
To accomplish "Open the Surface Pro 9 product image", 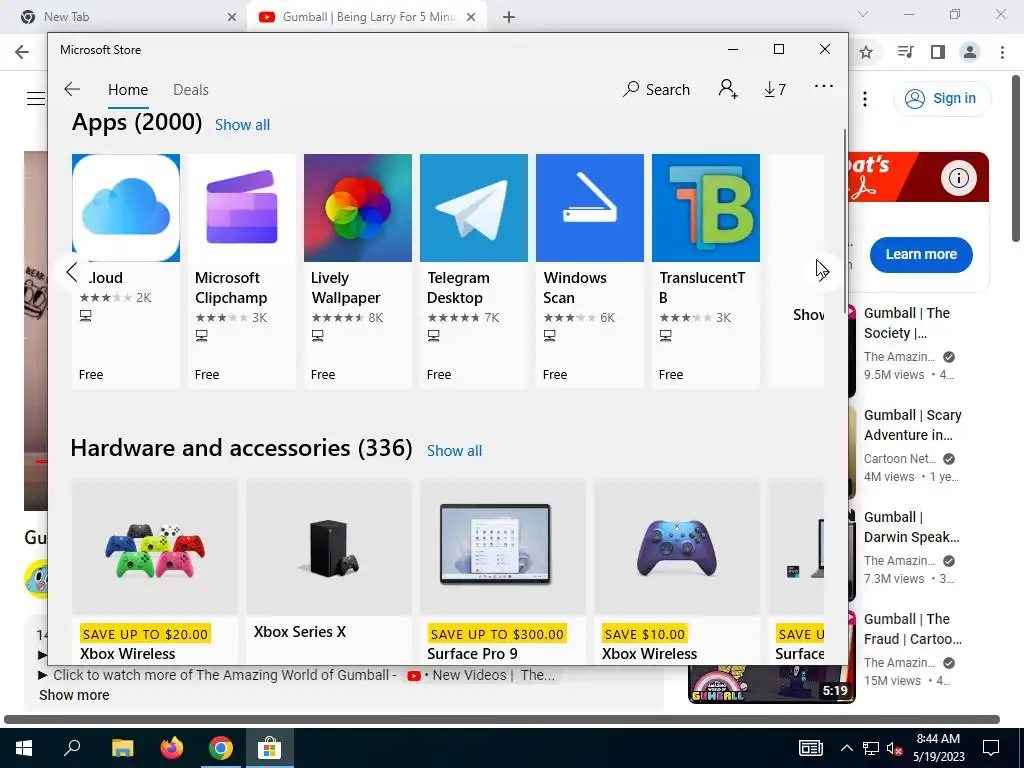I will click(503, 547).
